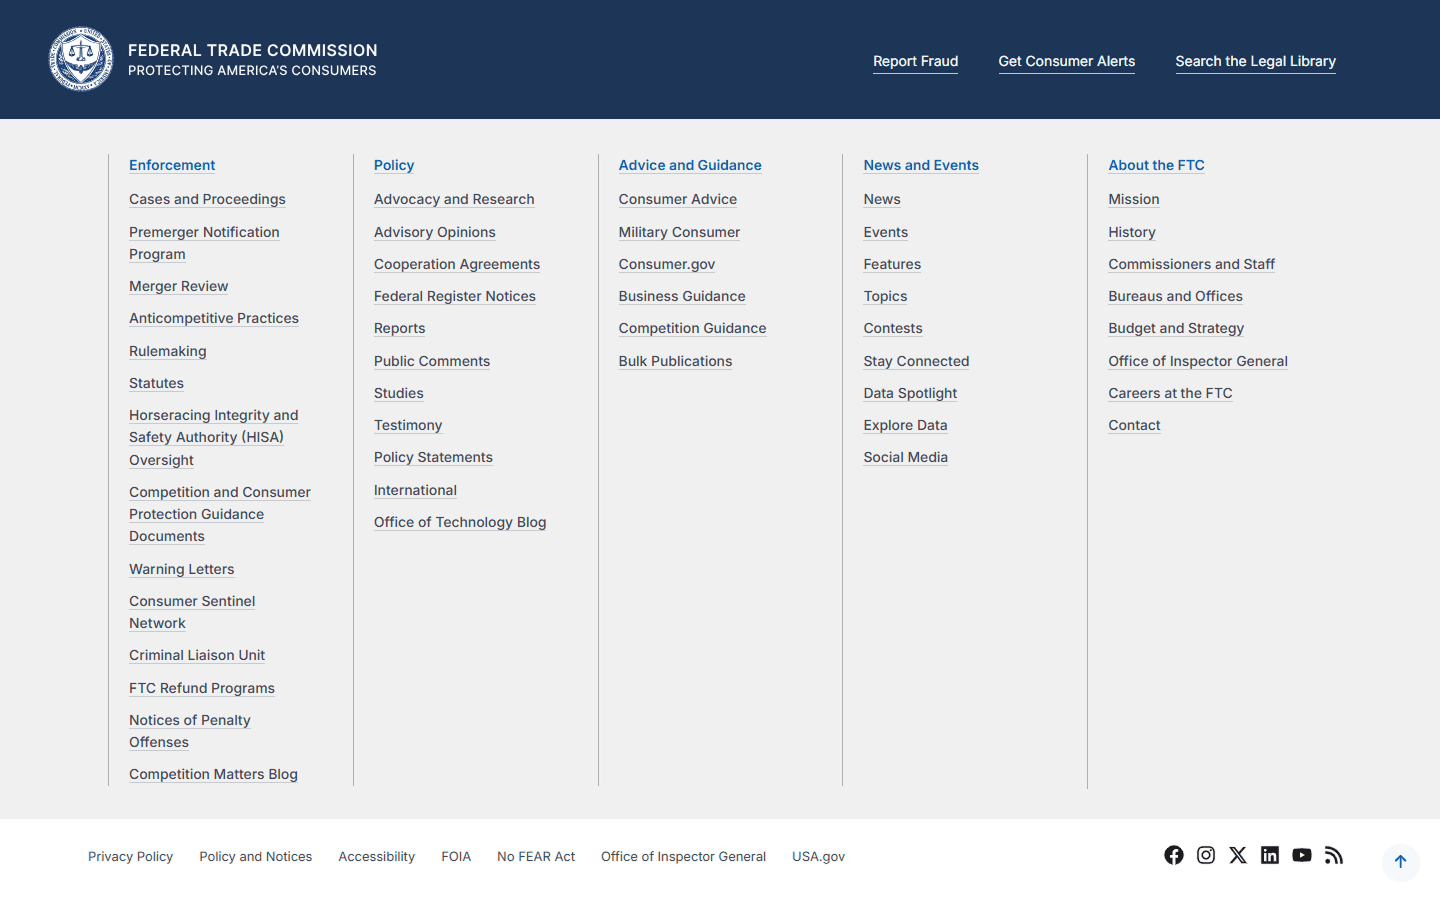Viewport: 1440px width, 902px height.
Task: Select Get Consumer Alerts in header
Action: (1066, 61)
